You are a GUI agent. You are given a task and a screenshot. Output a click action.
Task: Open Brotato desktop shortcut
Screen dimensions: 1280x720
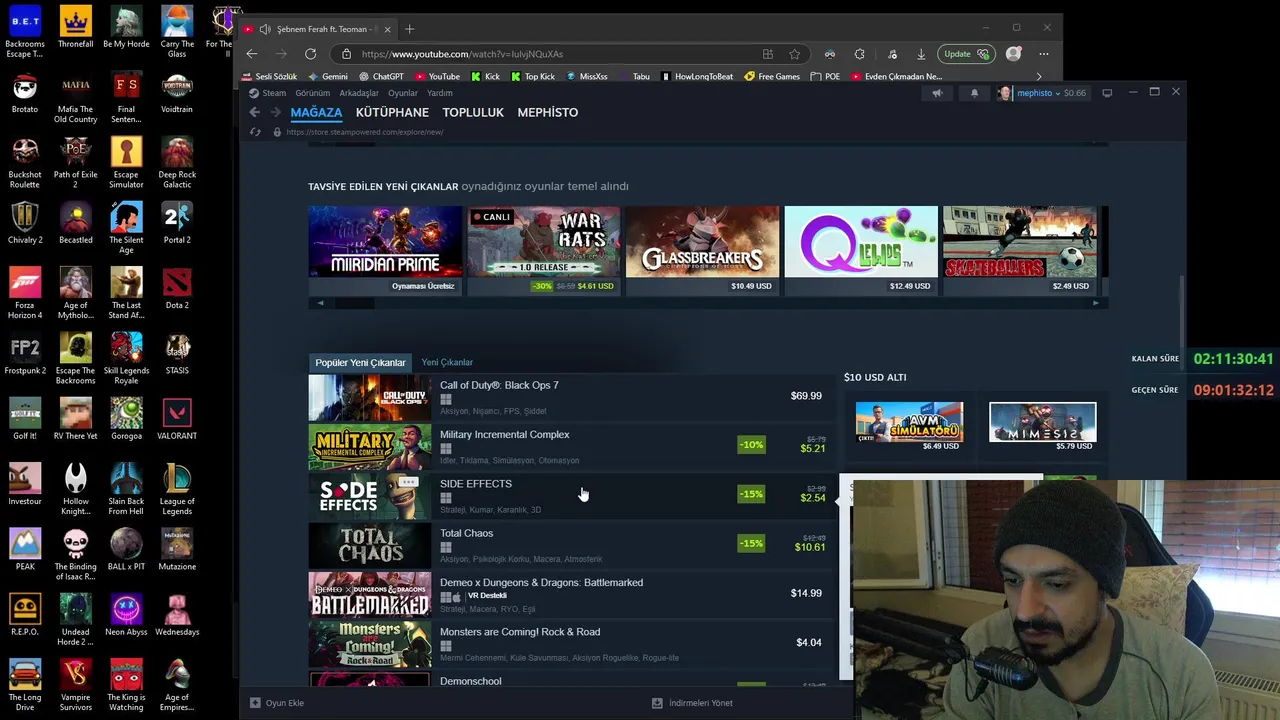coord(25,95)
